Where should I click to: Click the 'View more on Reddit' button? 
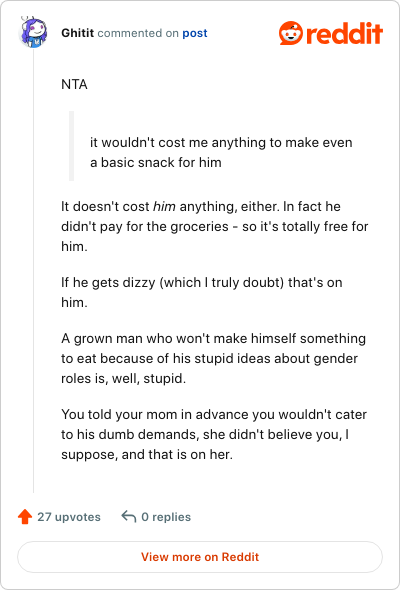pyautogui.click(x=200, y=557)
